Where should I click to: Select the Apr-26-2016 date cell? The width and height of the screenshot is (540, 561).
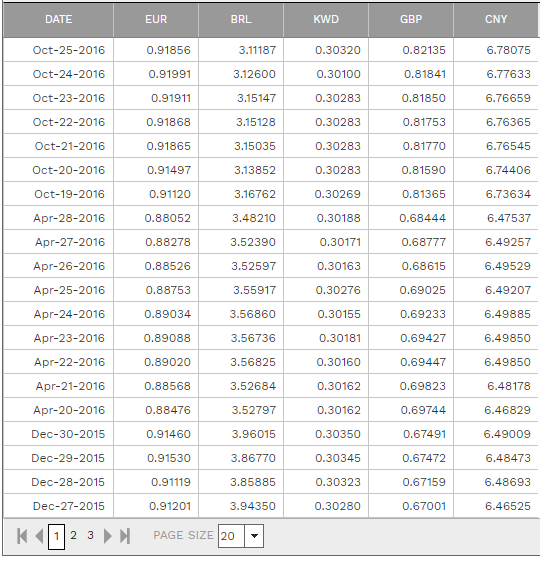click(58, 265)
